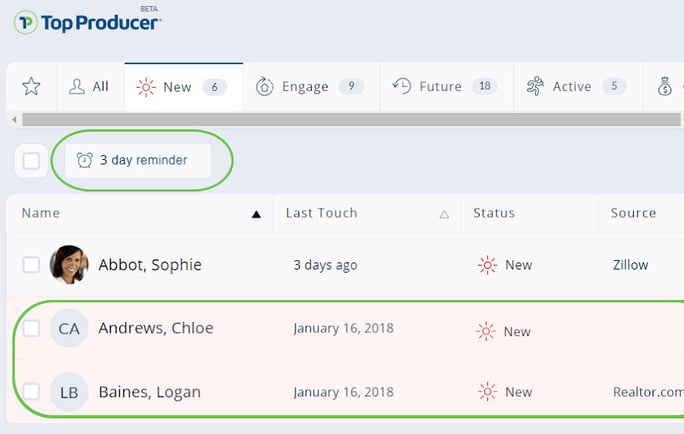Click the running person Active icon
The image size is (684, 434).
tap(535, 86)
